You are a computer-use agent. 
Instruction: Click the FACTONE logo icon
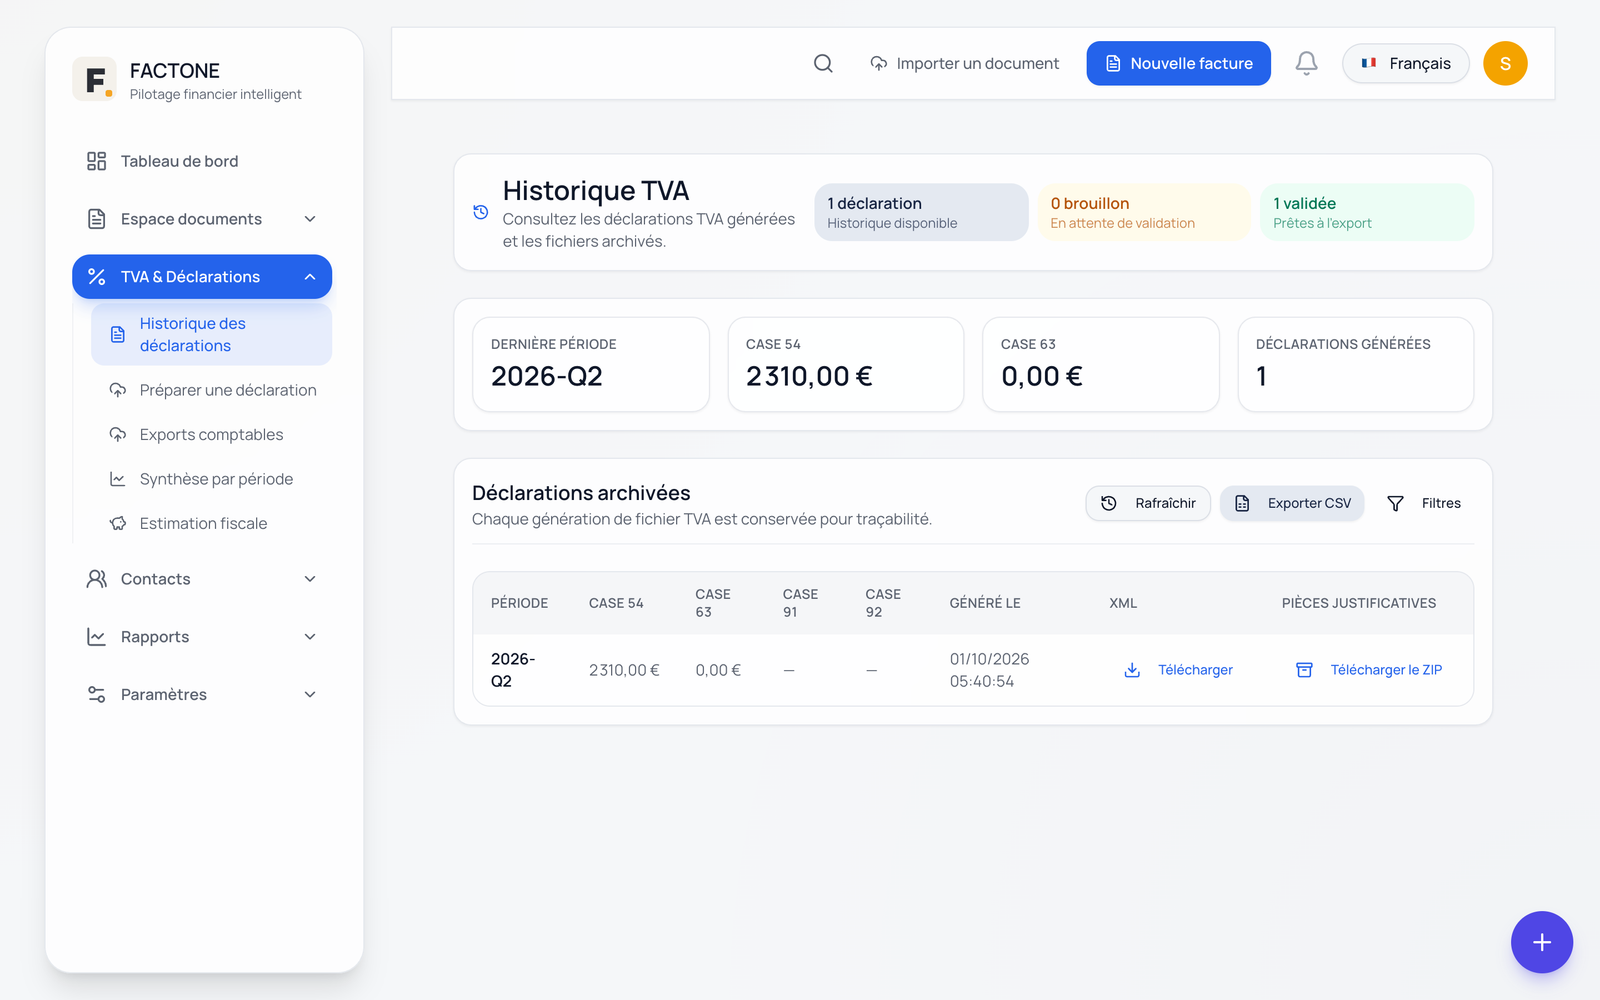[94, 79]
